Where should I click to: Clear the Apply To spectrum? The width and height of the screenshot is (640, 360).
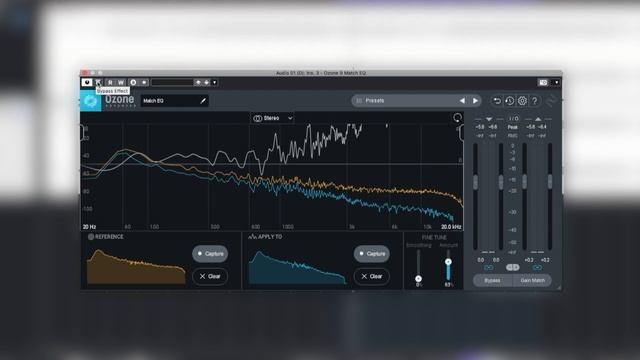point(371,276)
